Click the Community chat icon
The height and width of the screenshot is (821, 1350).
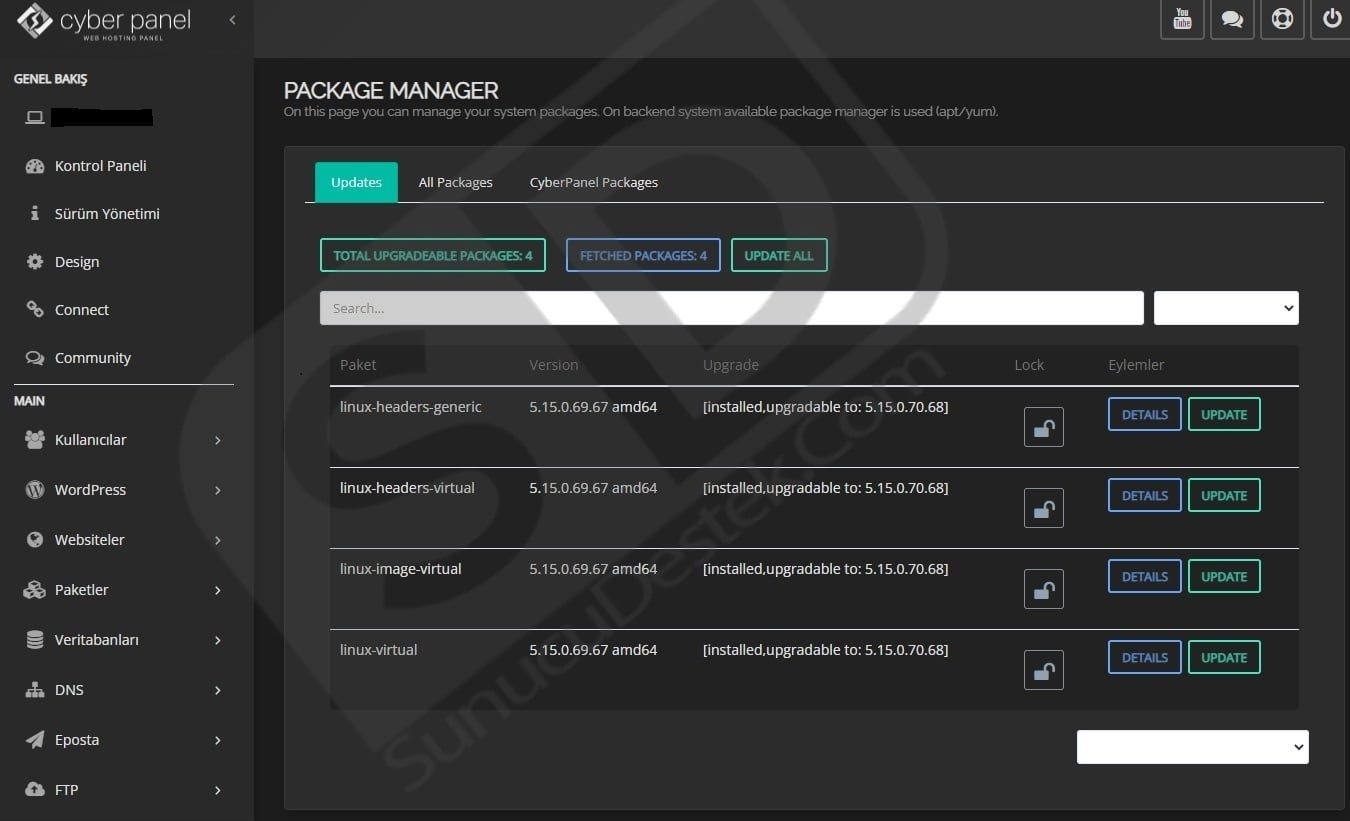(x=35, y=358)
